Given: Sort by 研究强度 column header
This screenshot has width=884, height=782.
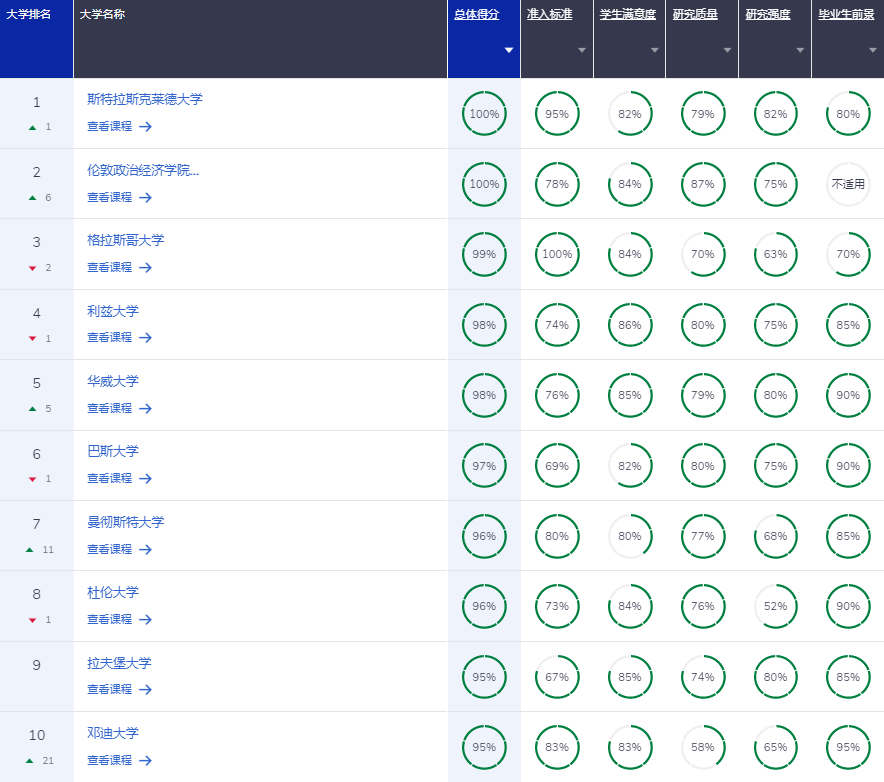Looking at the screenshot, I should tap(768, 14).
